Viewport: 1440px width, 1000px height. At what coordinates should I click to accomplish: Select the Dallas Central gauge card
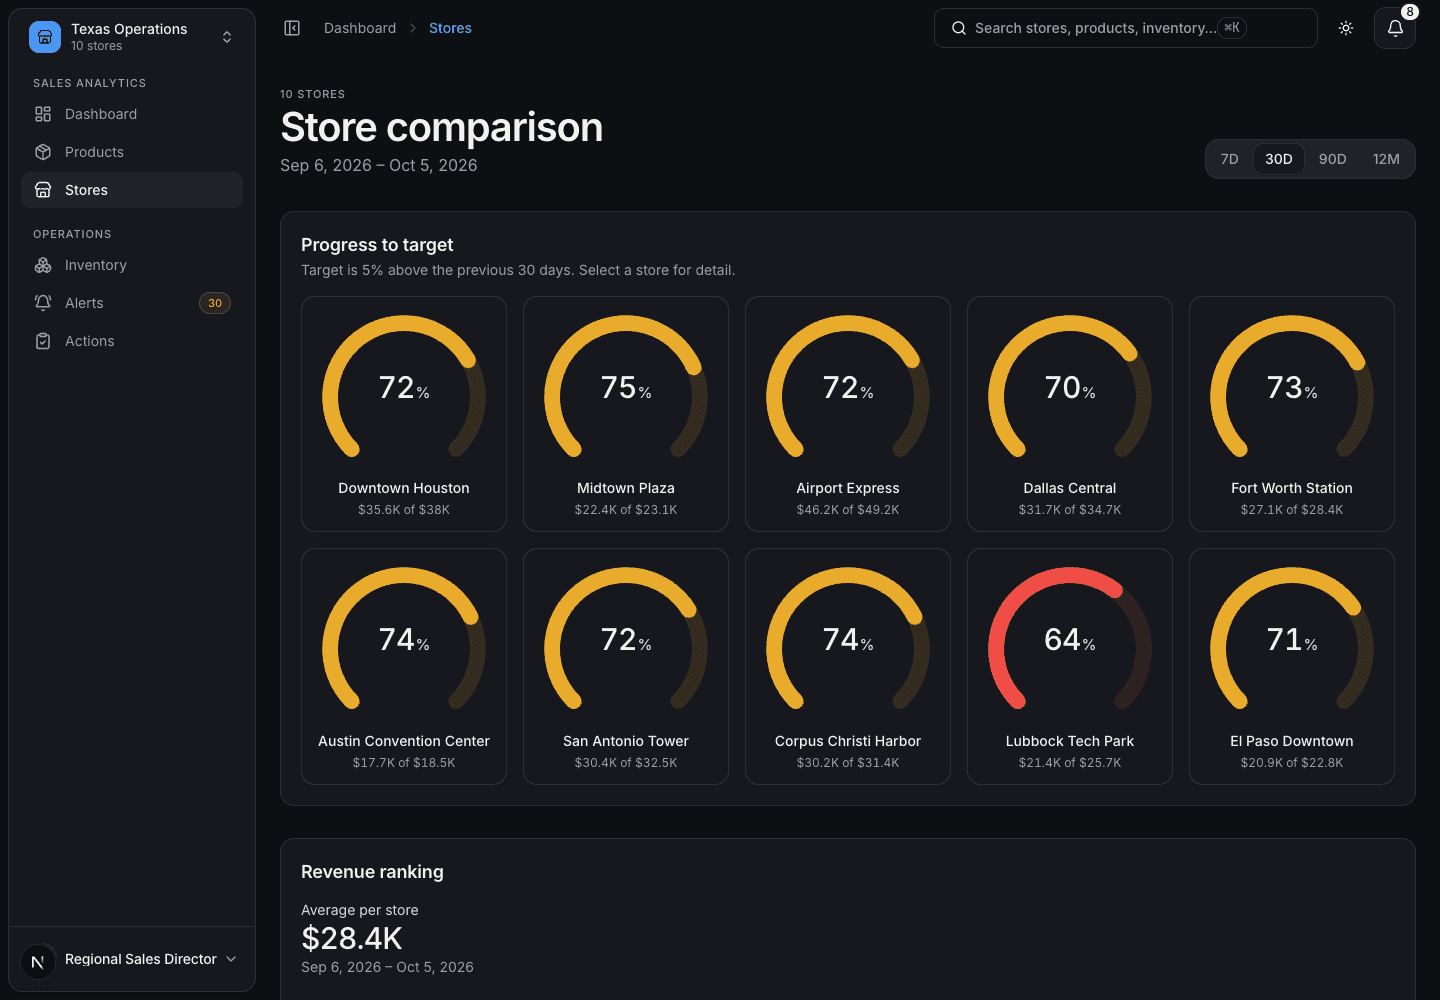(x=1070, y=414)
